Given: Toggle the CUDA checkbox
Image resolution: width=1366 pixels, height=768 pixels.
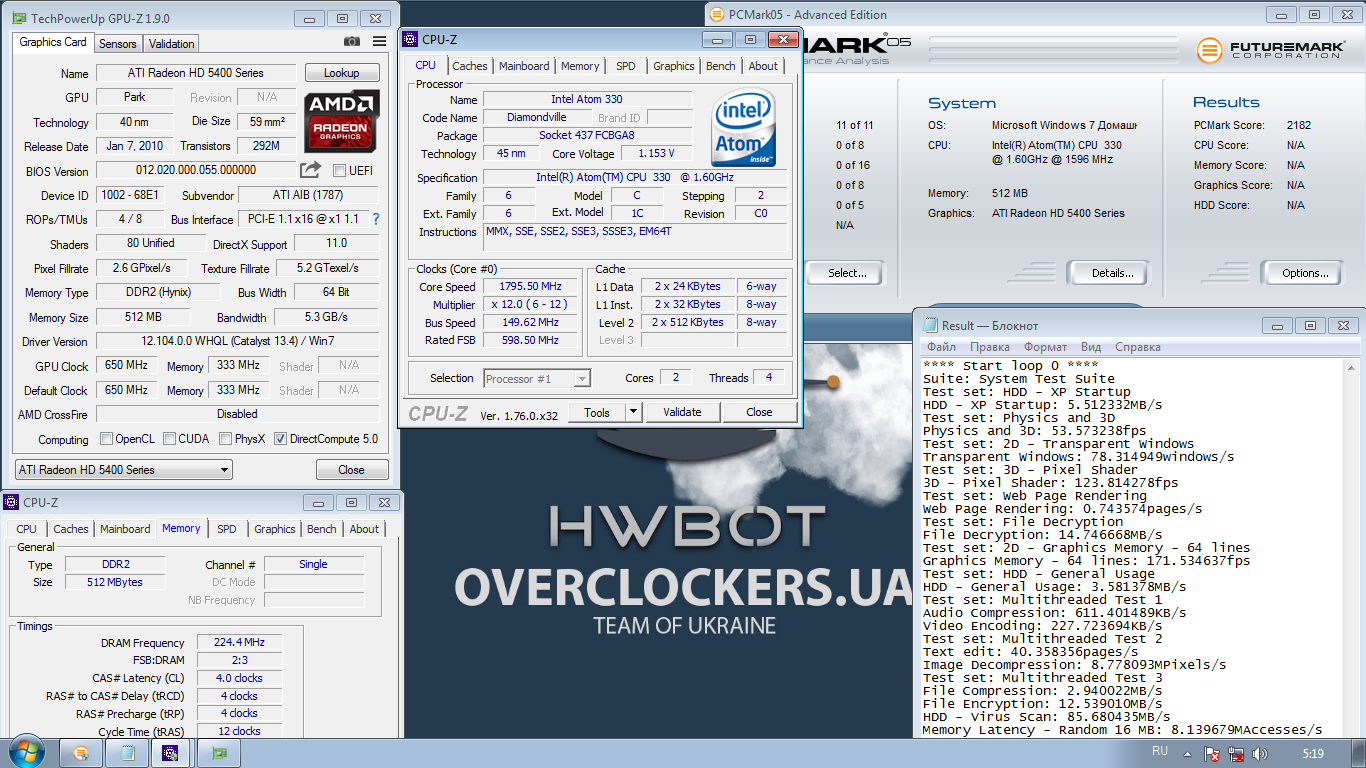Looking at the screenshot, I should 170,438.
